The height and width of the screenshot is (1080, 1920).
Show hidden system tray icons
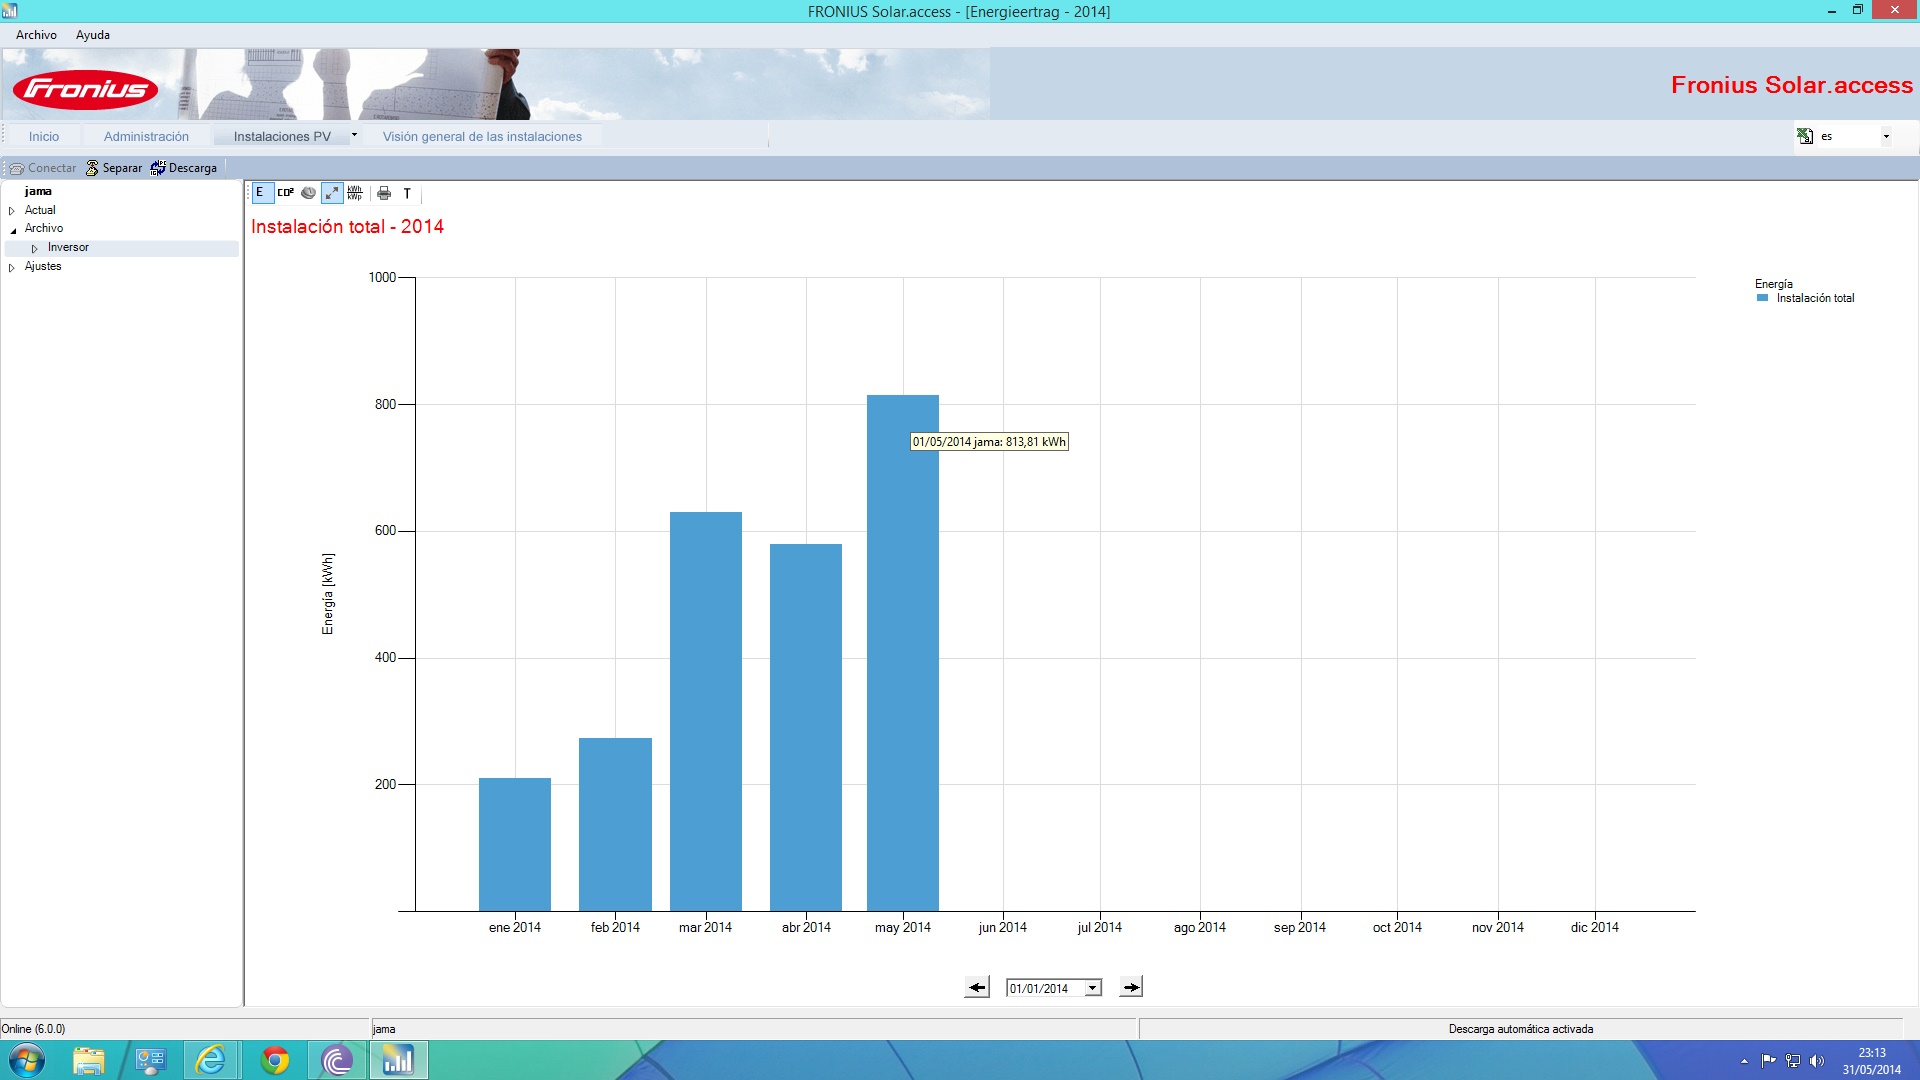click(1744, 1061)
